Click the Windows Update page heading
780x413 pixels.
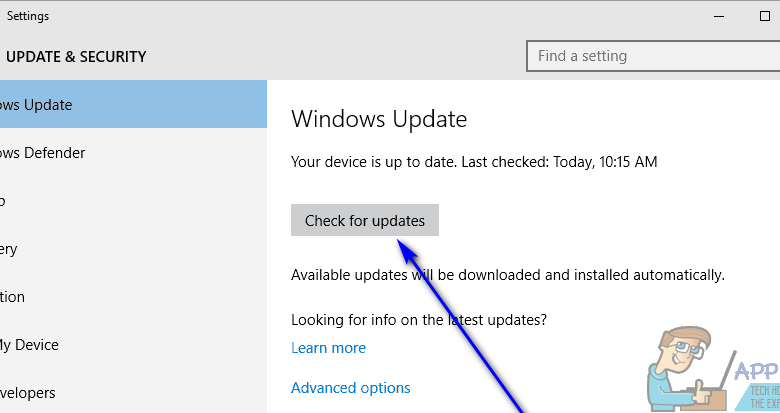(379, 119)
